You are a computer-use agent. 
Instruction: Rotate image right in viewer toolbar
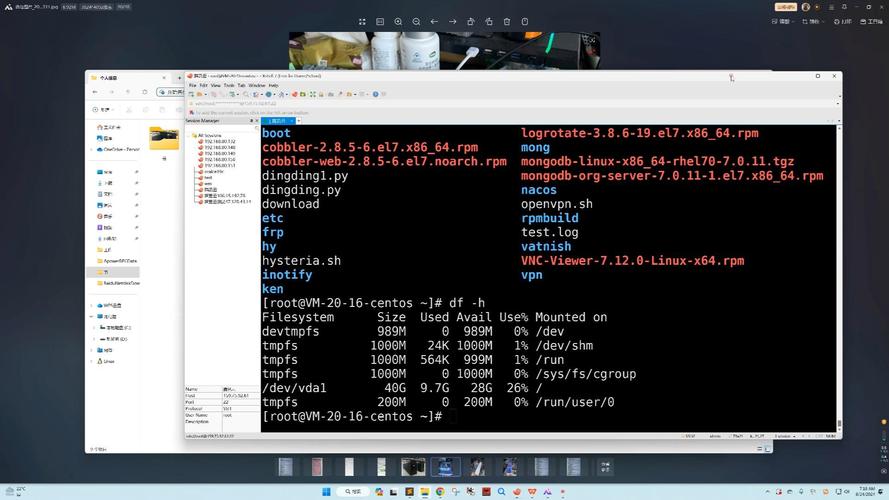click(x=489, y=22)
